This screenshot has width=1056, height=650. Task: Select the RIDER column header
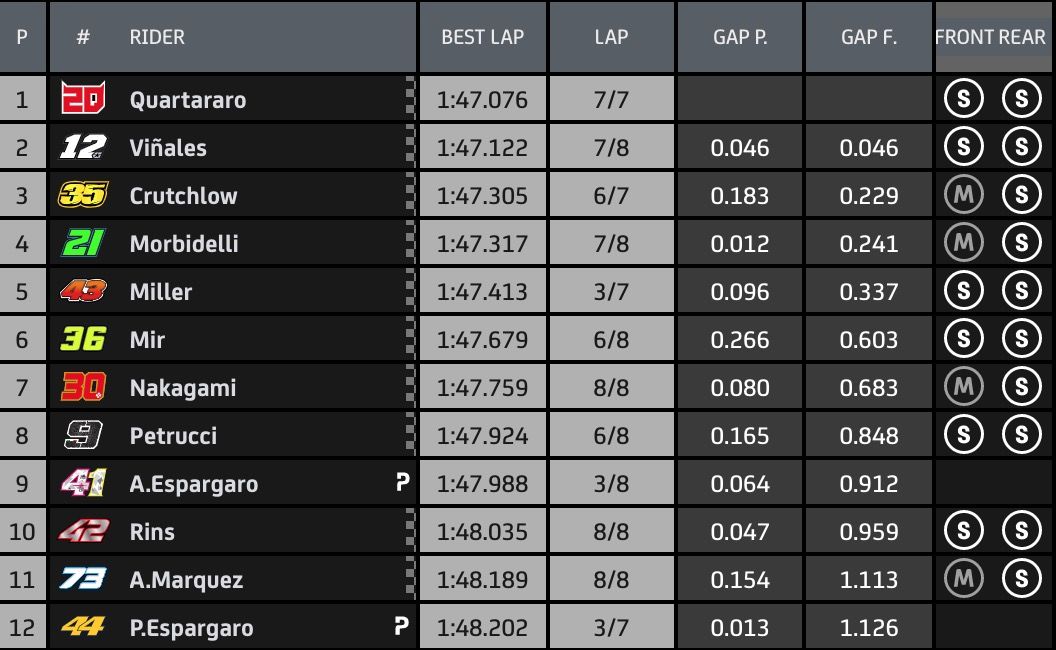pyautogui.click(x=157, y=37)
